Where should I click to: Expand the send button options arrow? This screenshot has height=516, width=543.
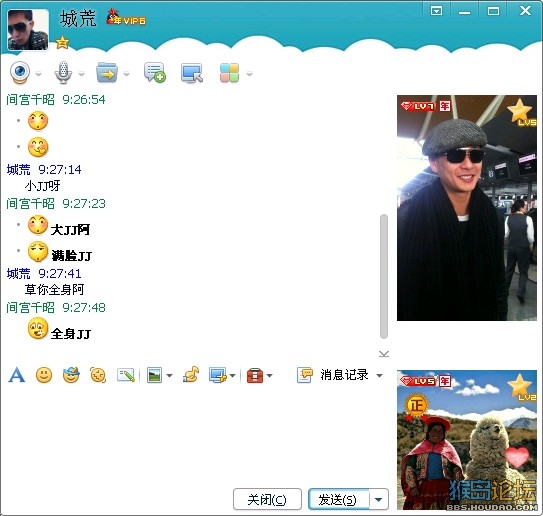[x=379, y=499]
